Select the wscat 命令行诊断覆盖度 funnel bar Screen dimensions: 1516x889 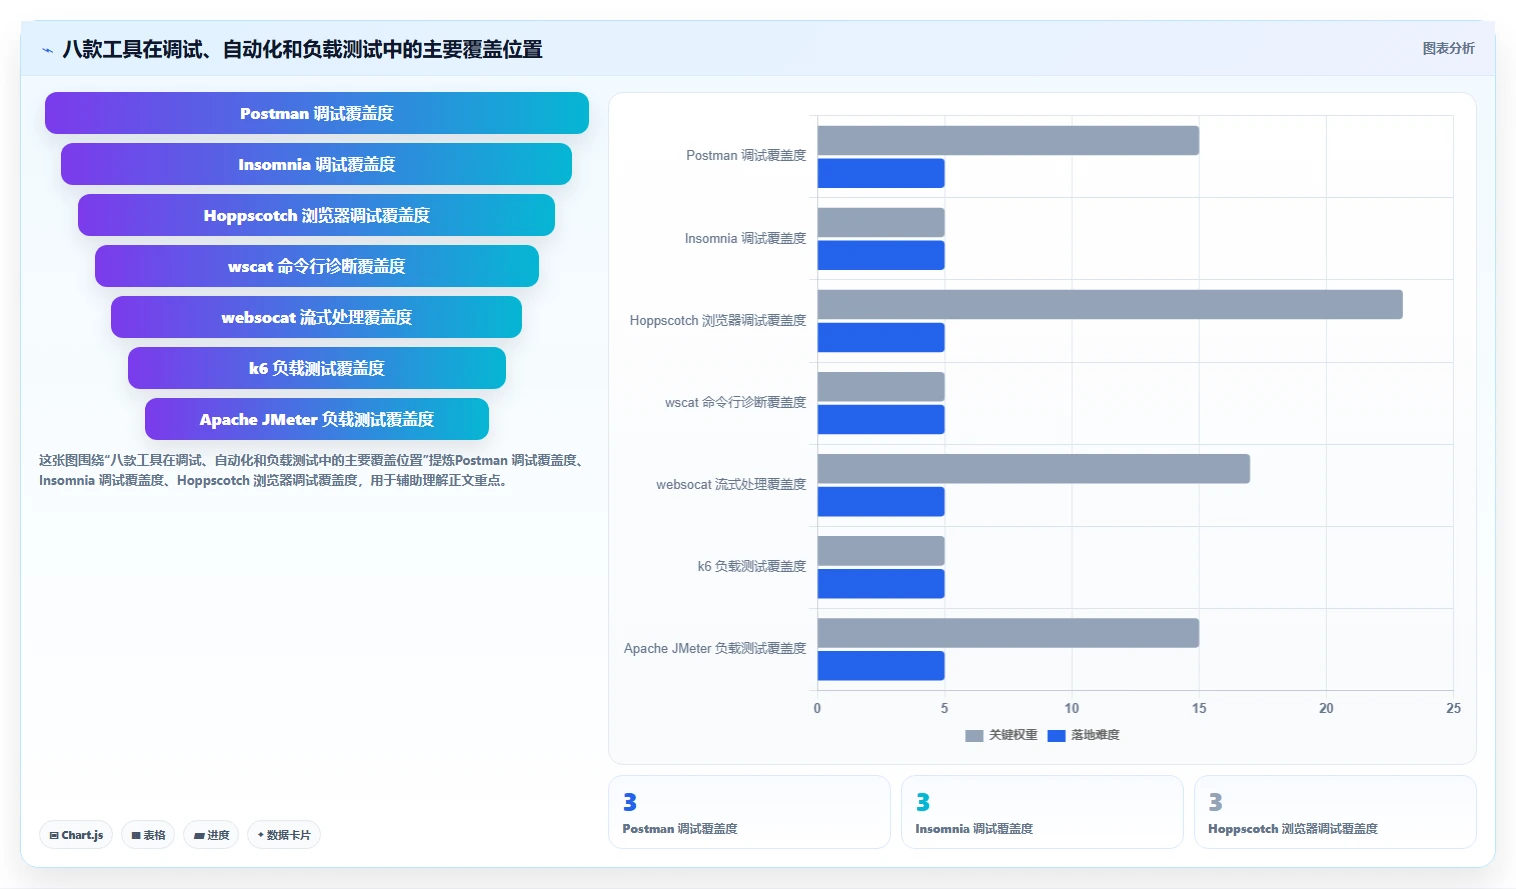click(317, 266)
